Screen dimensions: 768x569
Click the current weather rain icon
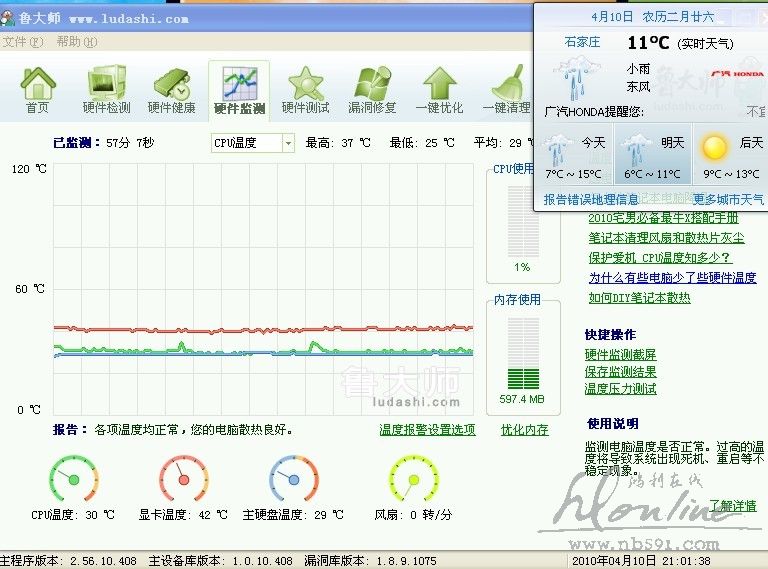tap(576, 78)
